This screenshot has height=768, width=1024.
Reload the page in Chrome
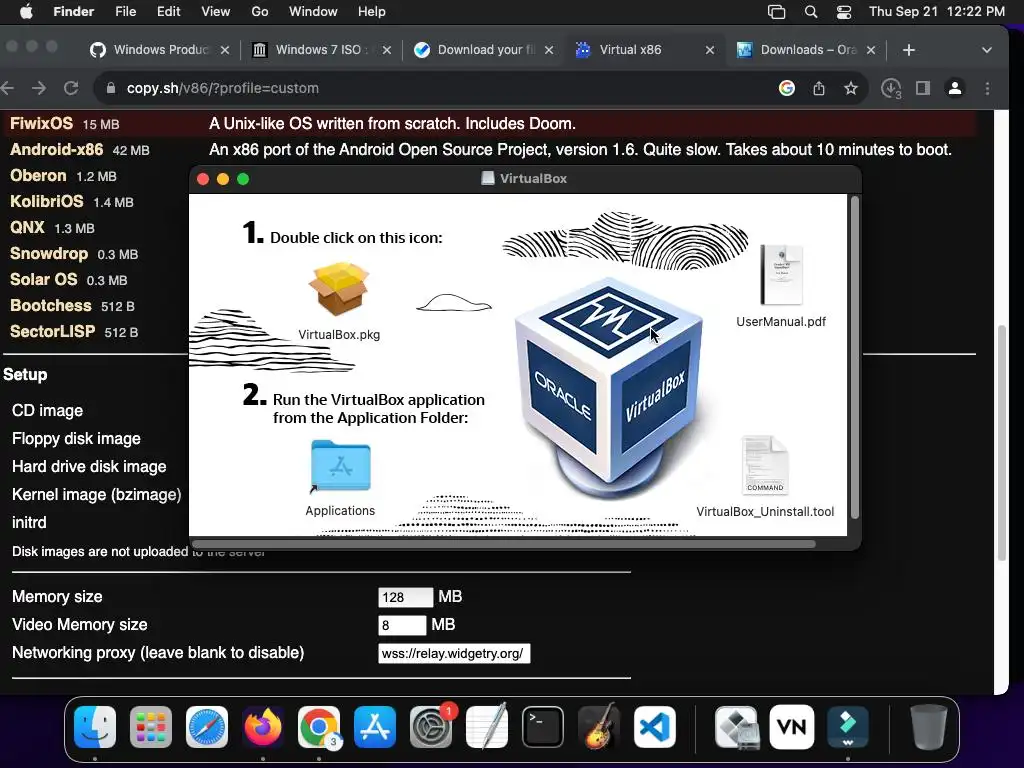(x=71, y=88)
